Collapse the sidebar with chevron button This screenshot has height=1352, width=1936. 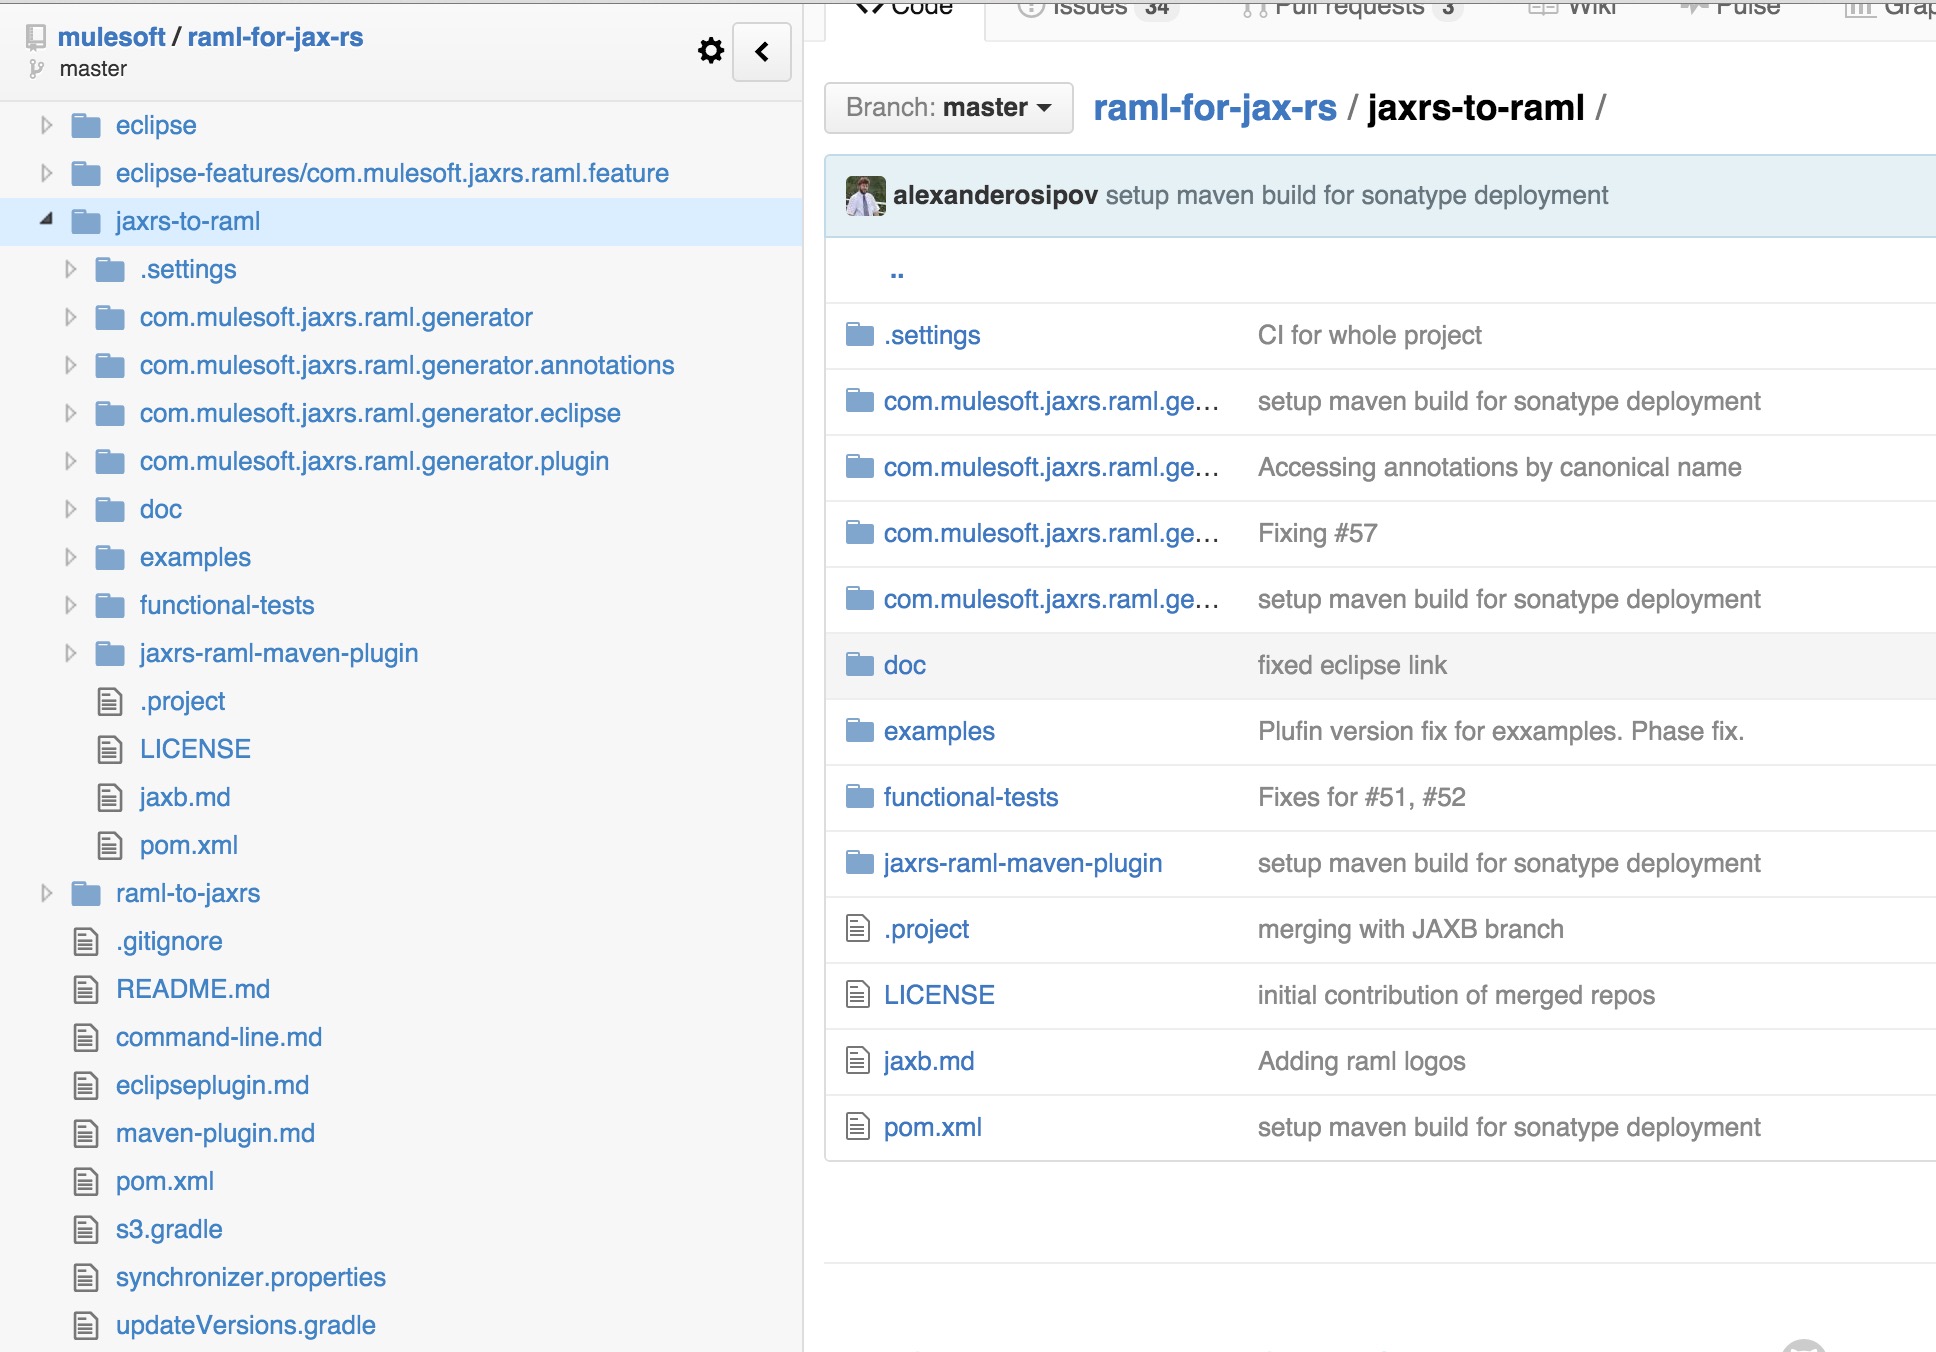(x=762, y=52)
